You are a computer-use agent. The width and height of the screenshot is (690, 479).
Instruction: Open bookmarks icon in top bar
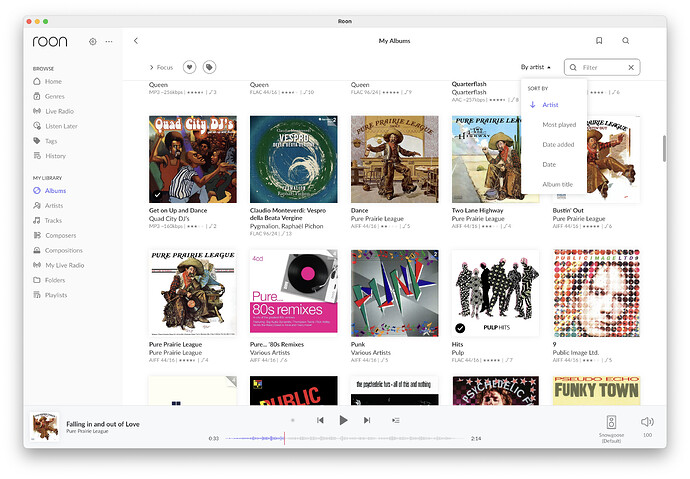click(599, 40)
